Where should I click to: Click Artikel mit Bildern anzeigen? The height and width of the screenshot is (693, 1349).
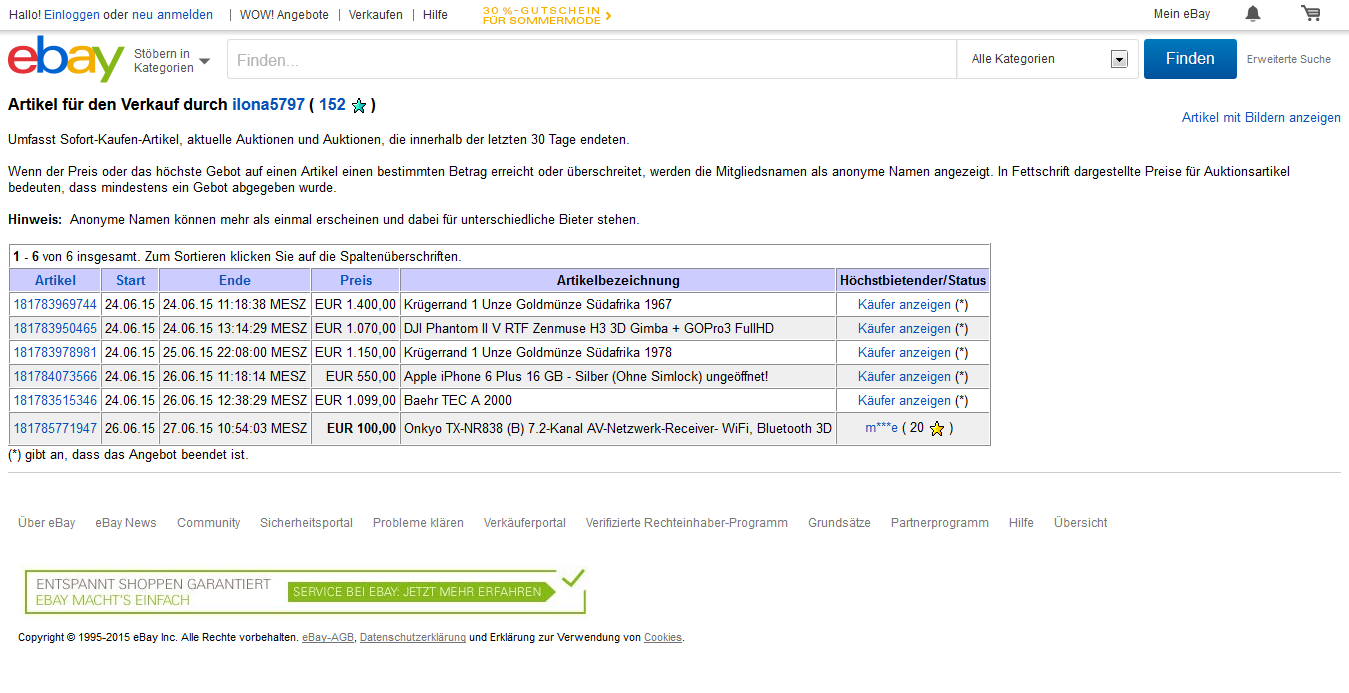coord(1261,118)
